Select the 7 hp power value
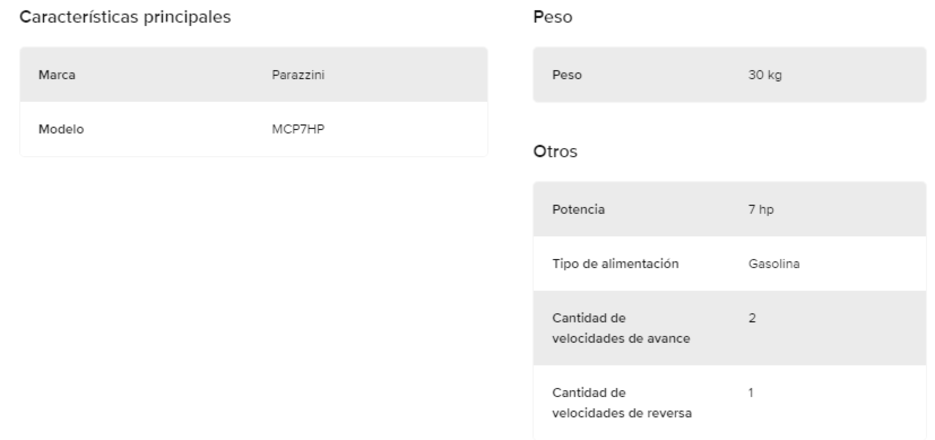The image size is (935, 440). 761,210
